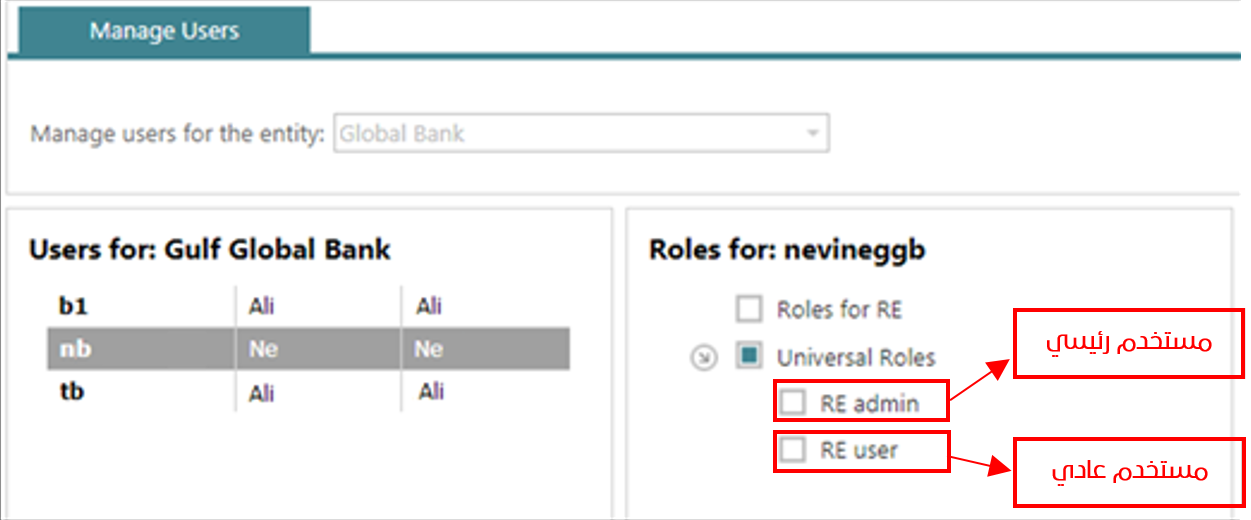This screenshot has width=1251, height=520.
Task: Click the Arabic annotation box beside RE admin
Action: tap(1129, 343)
